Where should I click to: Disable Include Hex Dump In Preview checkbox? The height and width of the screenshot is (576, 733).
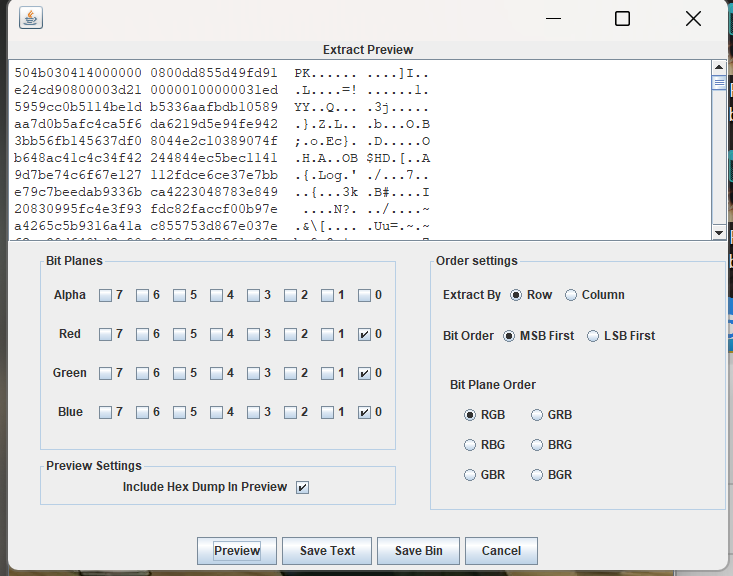302,488
